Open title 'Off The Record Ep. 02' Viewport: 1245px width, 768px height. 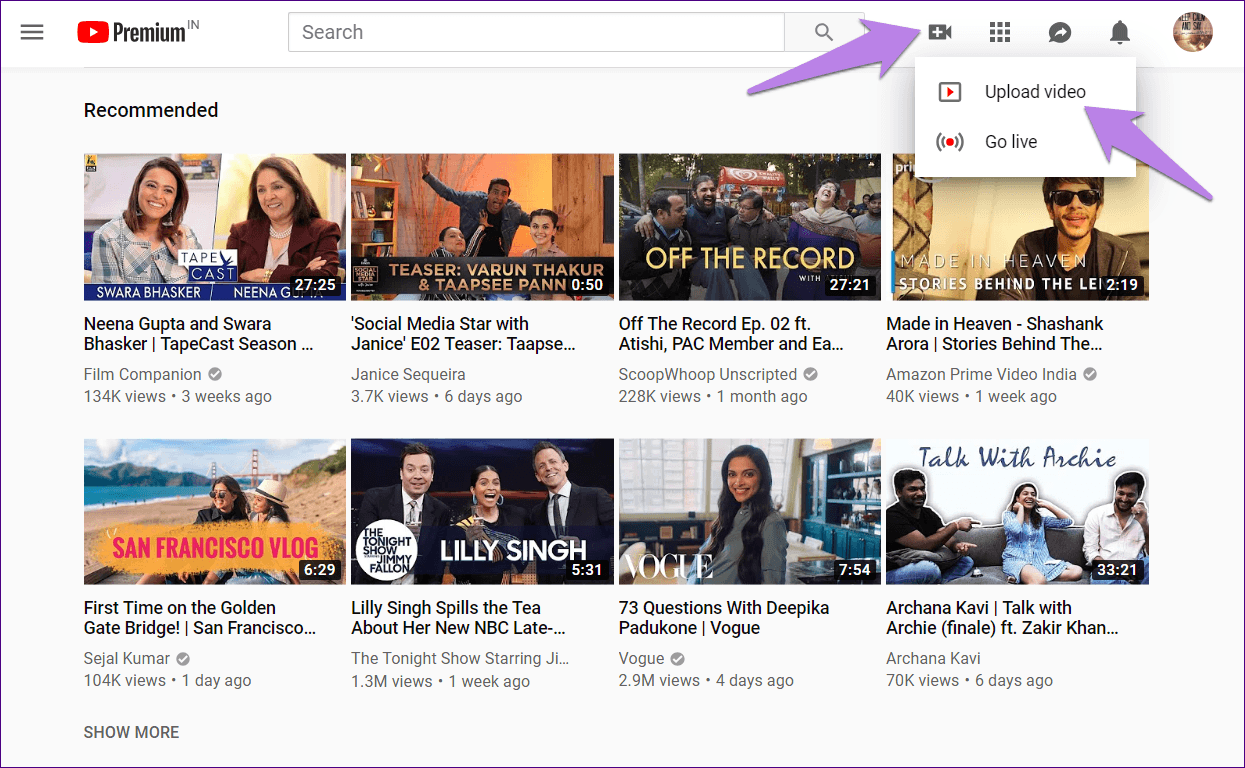pos(731,334)
